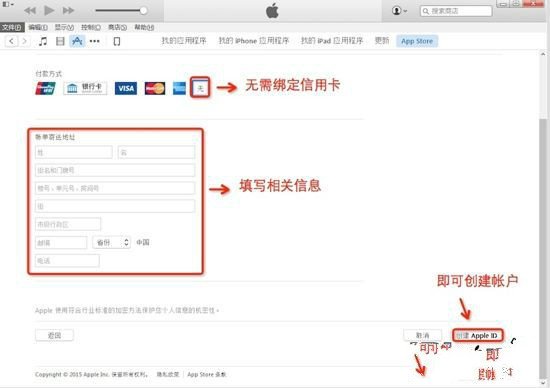Open the 帮助 menu

(x=144, y=27)
